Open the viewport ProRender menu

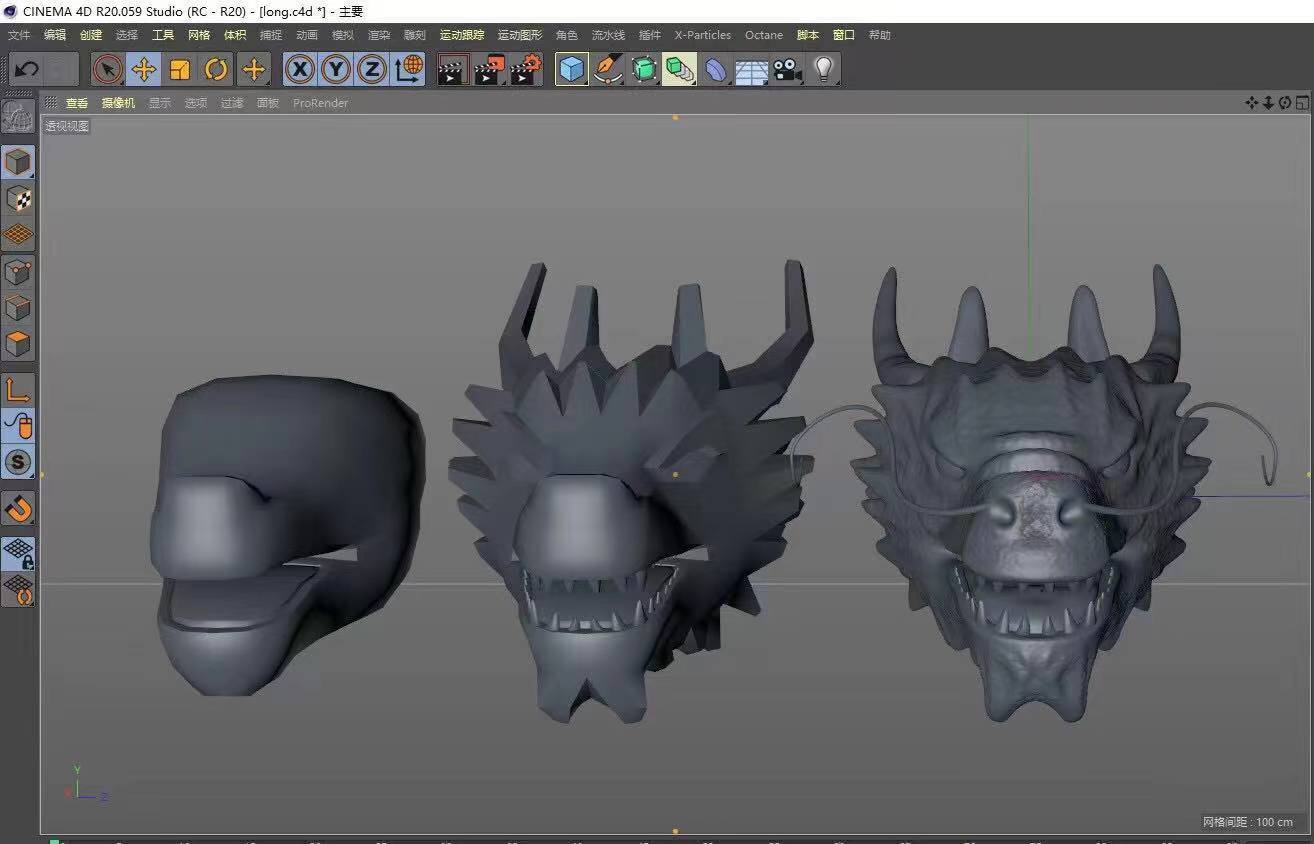point(321,103)
